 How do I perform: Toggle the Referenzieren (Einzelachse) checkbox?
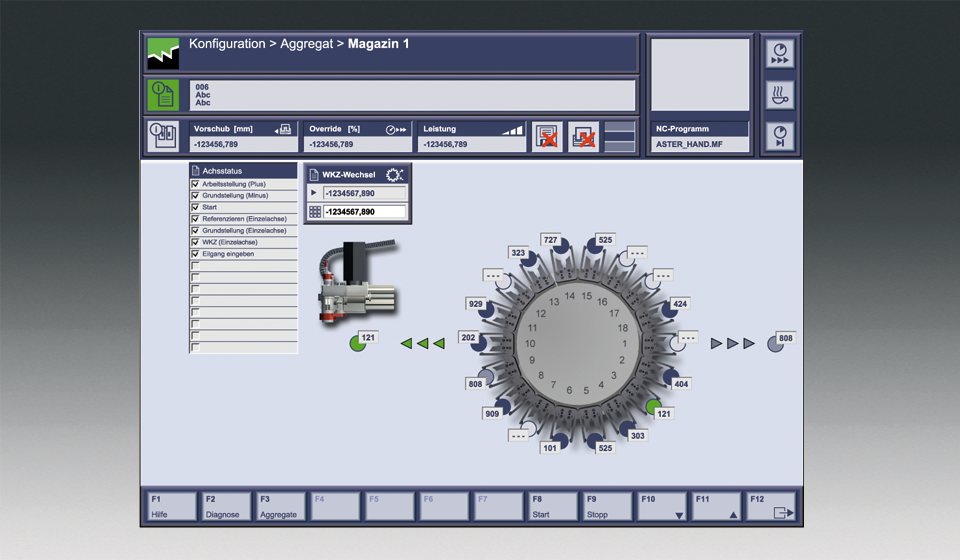pyautogui.click(x=196, y=219)
